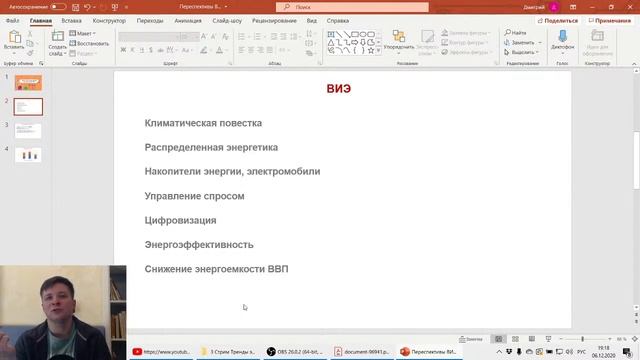
Task: Align text to the left
Action: pyautogui.click(x=241, y=50)
